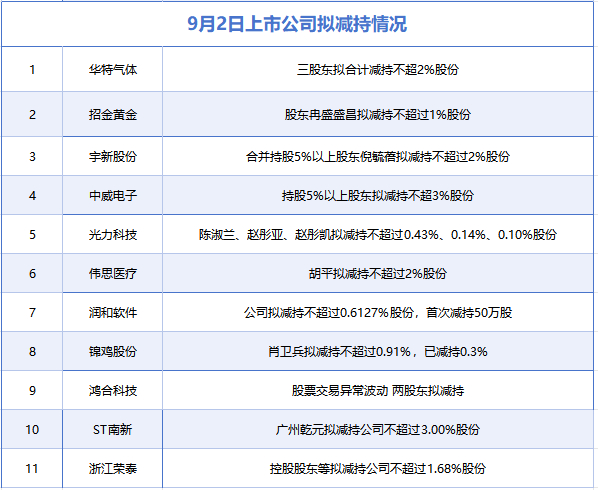Click the 鸿合科技 company name
Screen dimensions: 598x490
click(113, 390)
